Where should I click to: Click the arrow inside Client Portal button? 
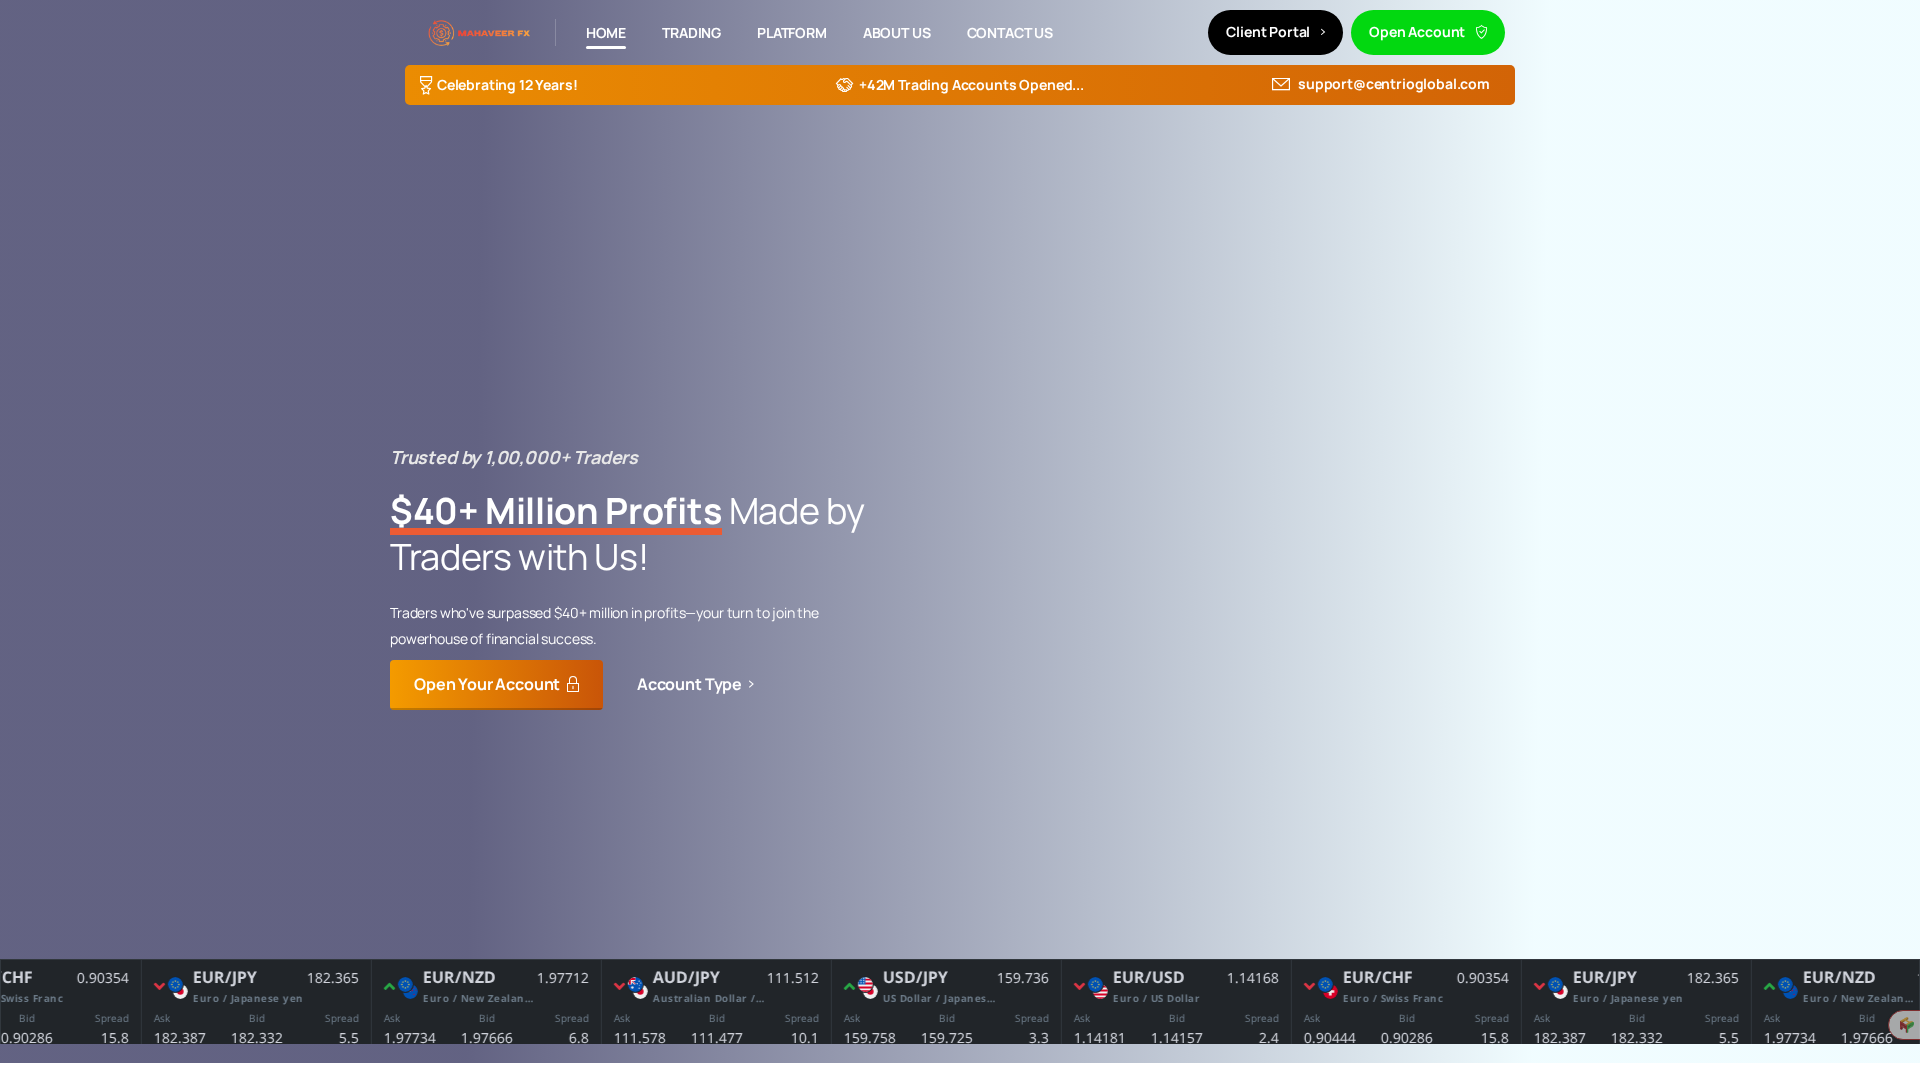pos(1321,32)
